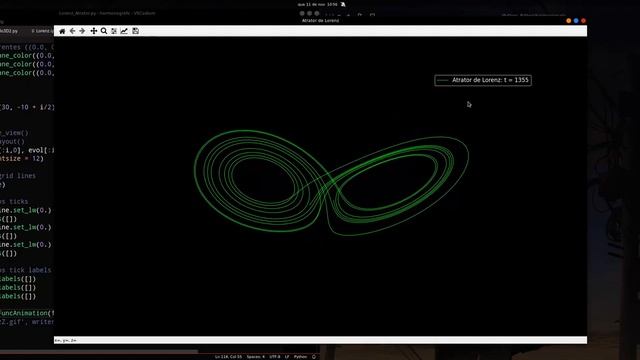Open Edit axis and curve parameters
Screen dimensions: 640x360
[x=124, y=31]
